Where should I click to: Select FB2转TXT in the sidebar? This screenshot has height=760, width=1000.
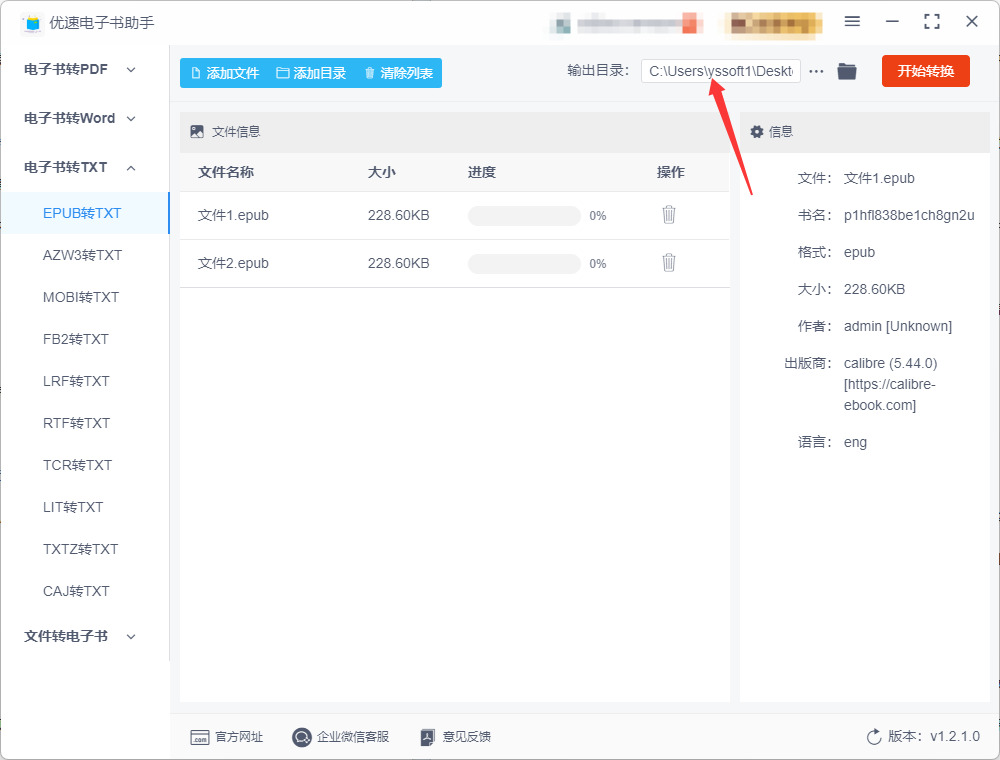85,339
